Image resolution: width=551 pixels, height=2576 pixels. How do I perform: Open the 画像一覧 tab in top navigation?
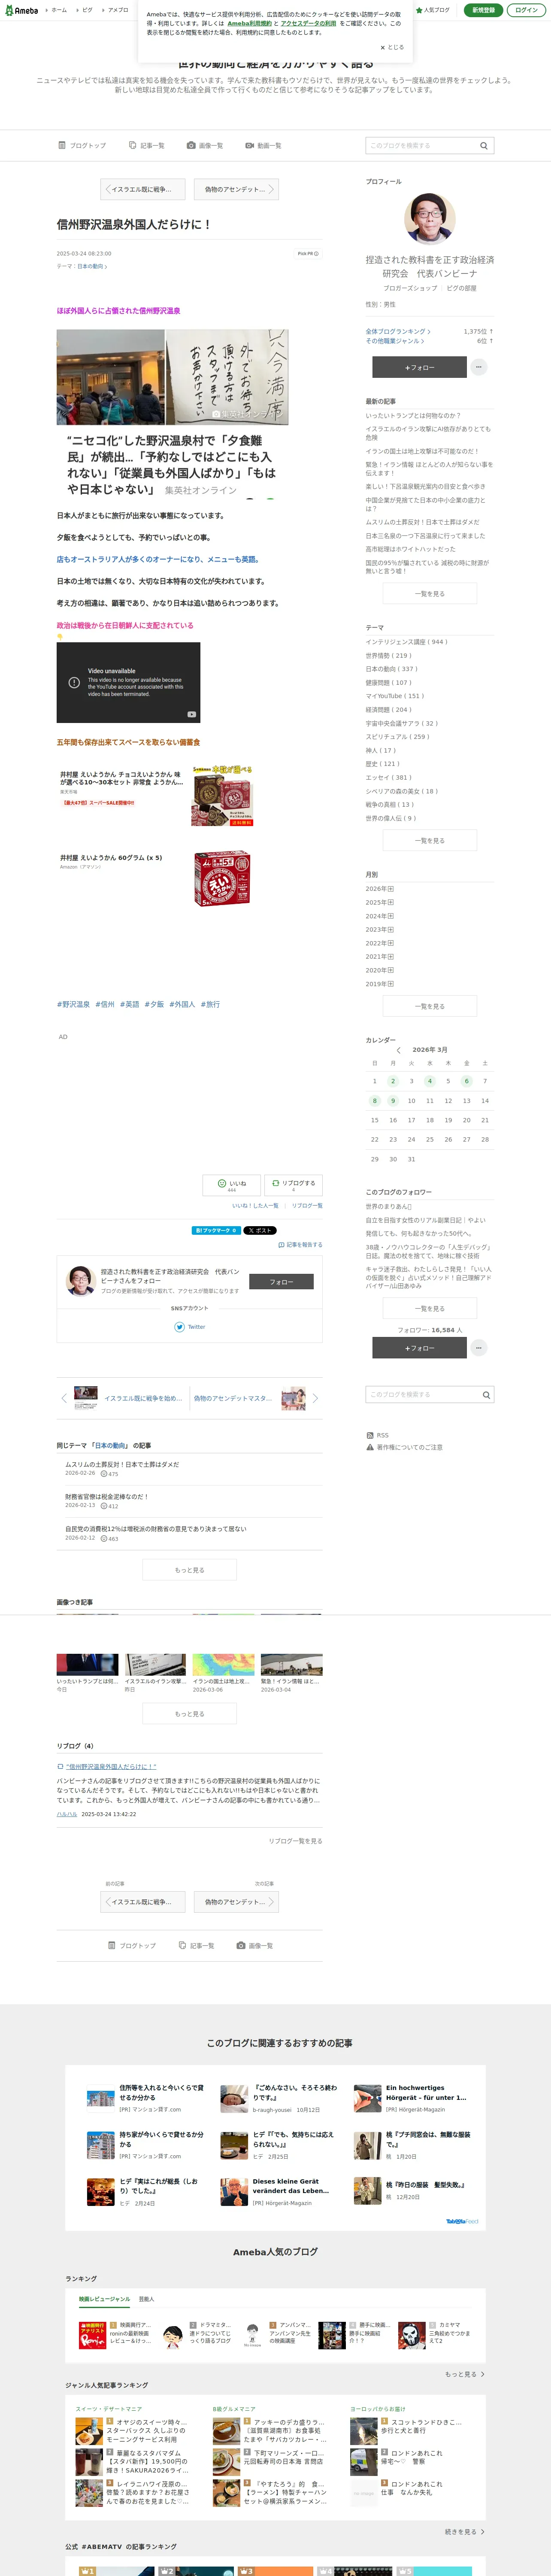205,145
